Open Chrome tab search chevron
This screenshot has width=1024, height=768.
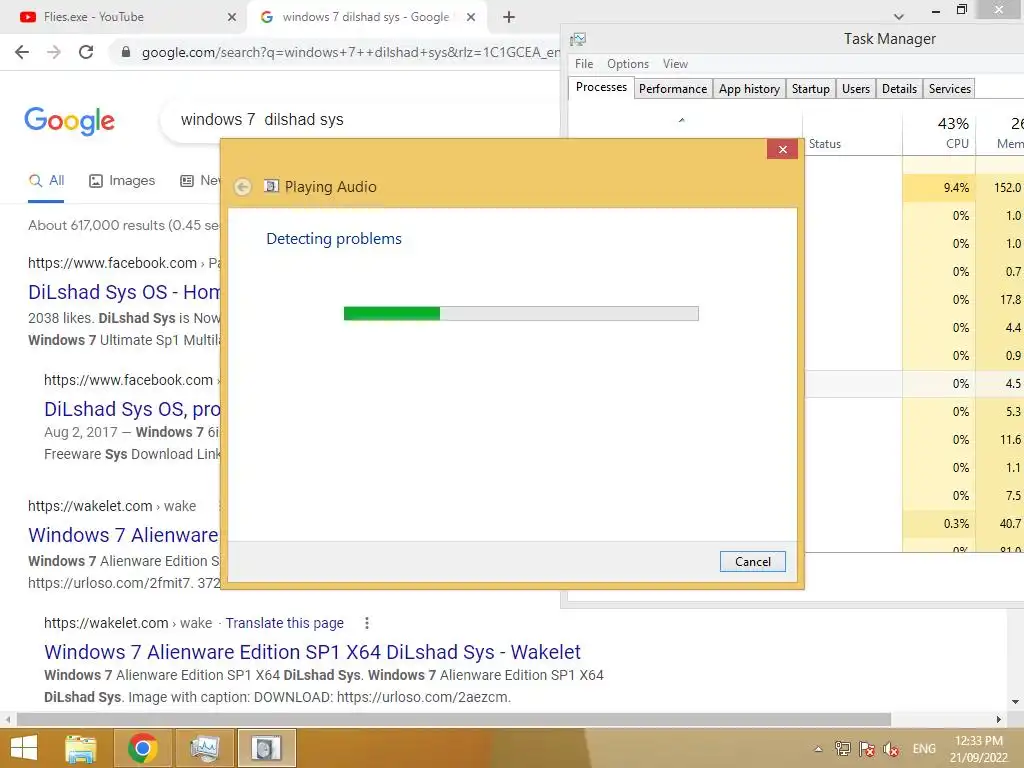[899, 17]
